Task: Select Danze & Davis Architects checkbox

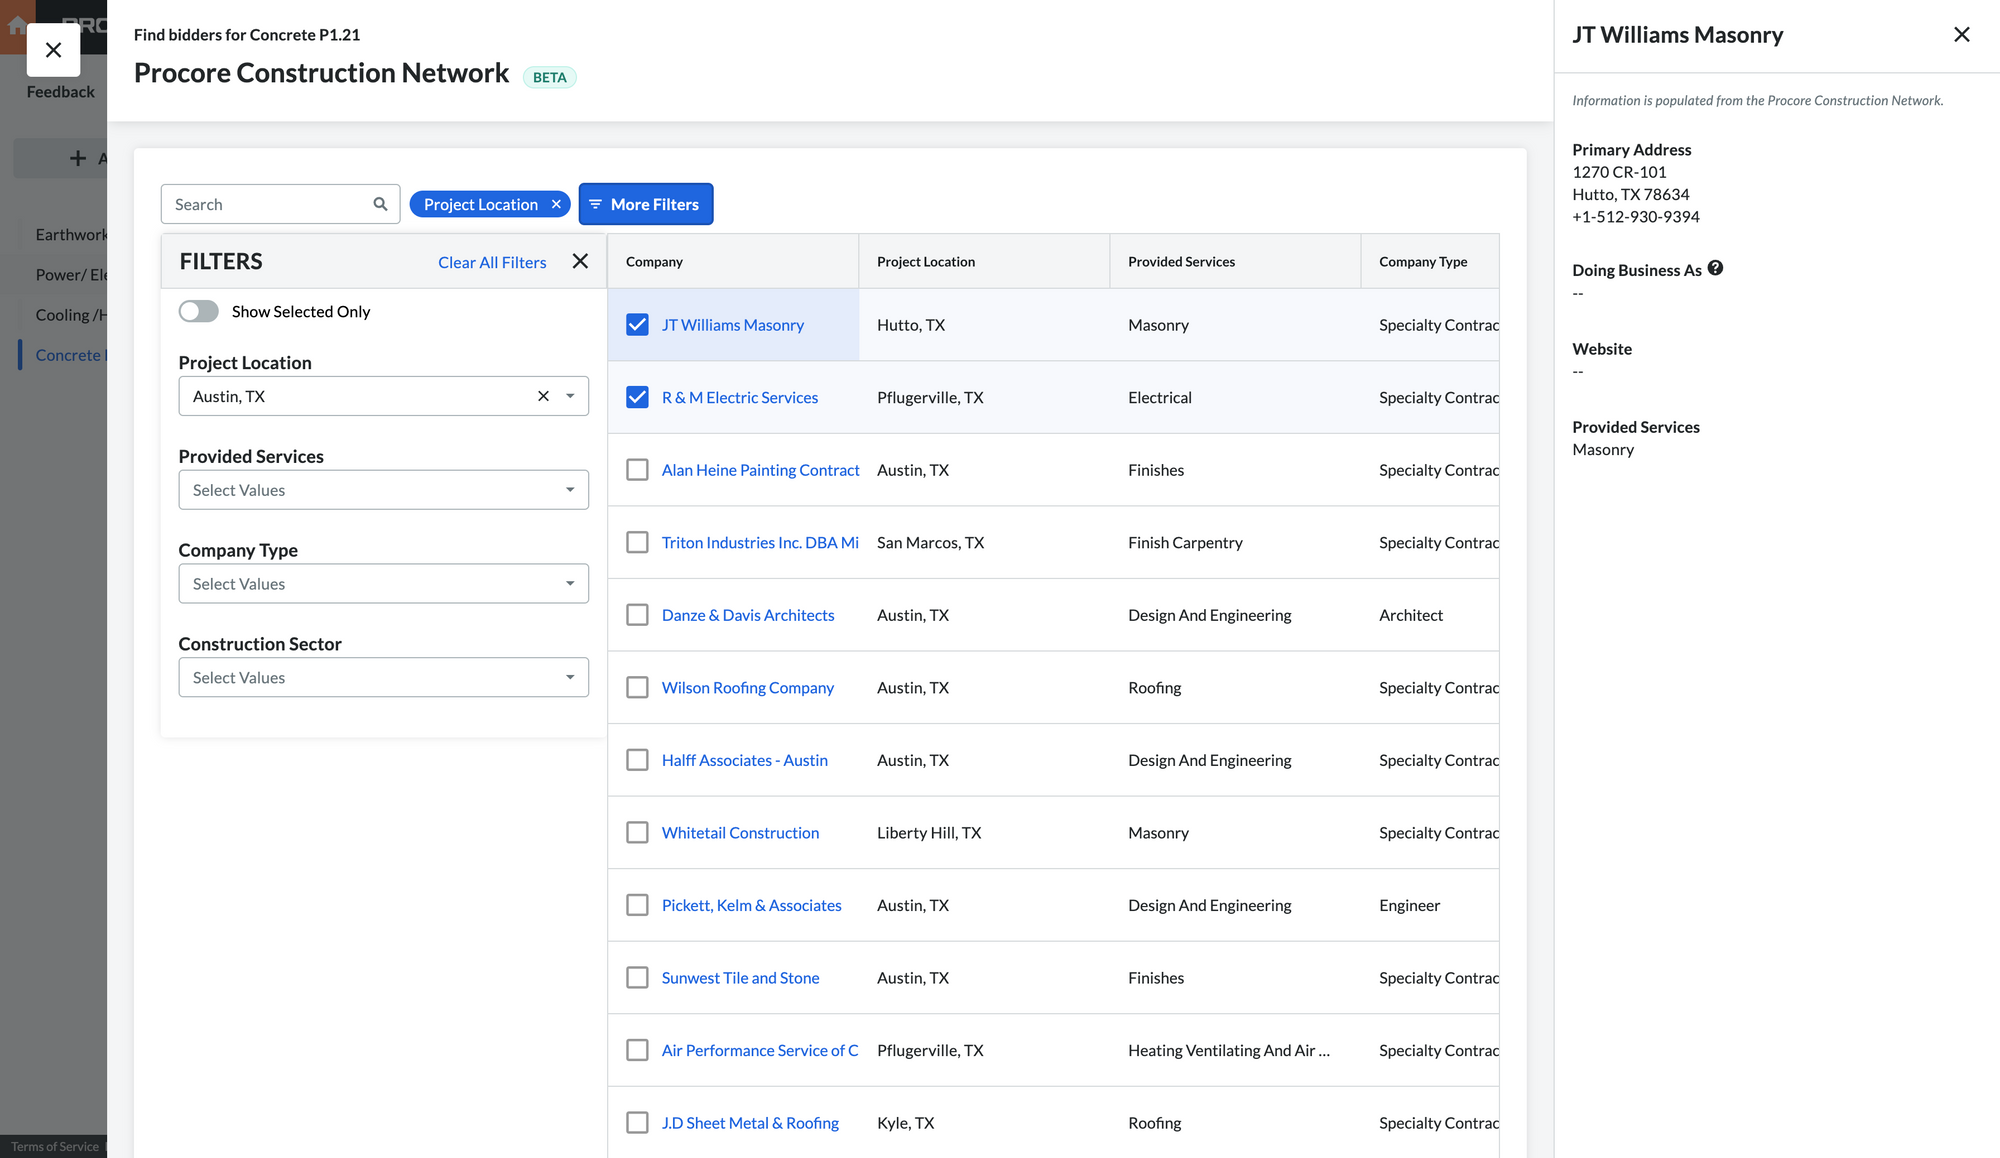Action: 637,615
